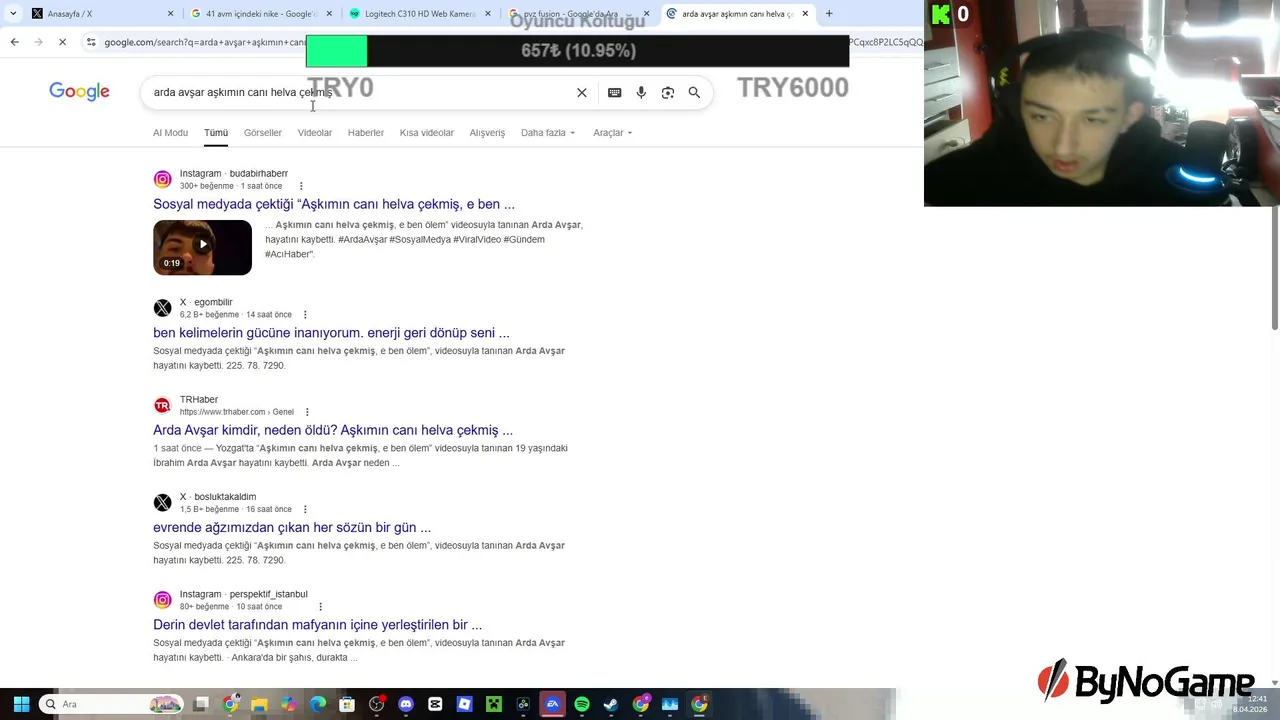
Task: Click the budabirhaberr Instagram source icon
Action: 162,180
